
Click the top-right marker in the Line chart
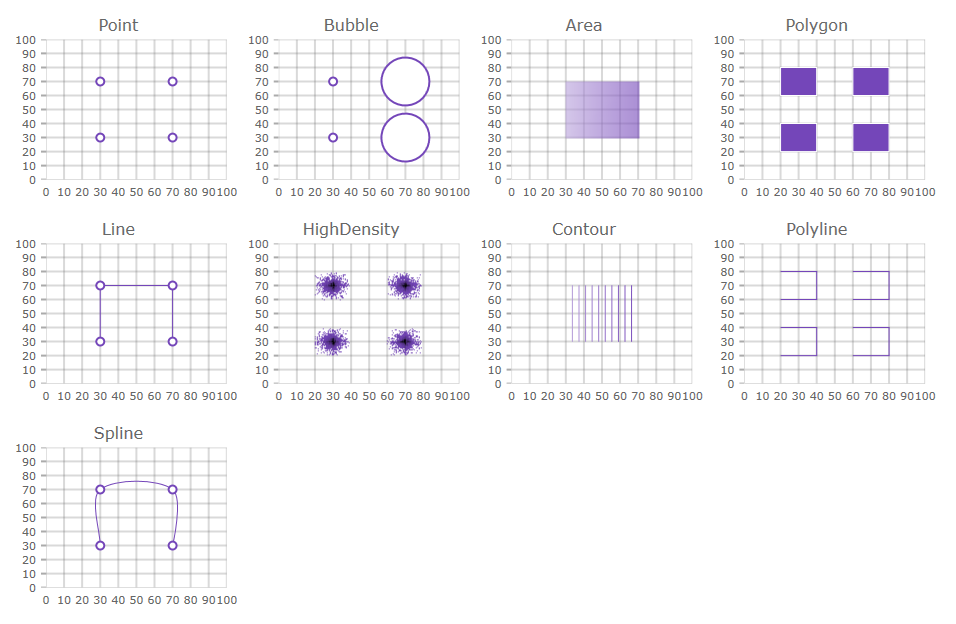tap(172, 286)
